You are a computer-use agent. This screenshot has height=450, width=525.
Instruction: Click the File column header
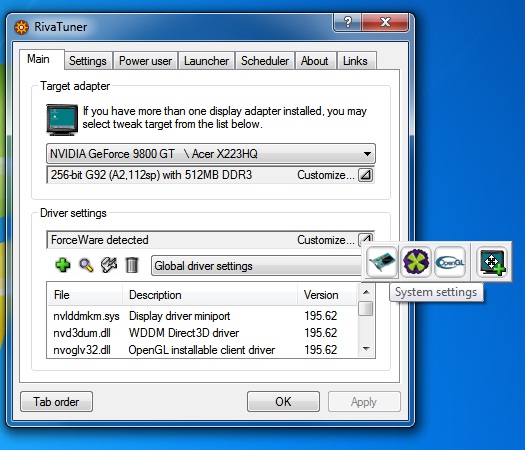pos(85,295)
